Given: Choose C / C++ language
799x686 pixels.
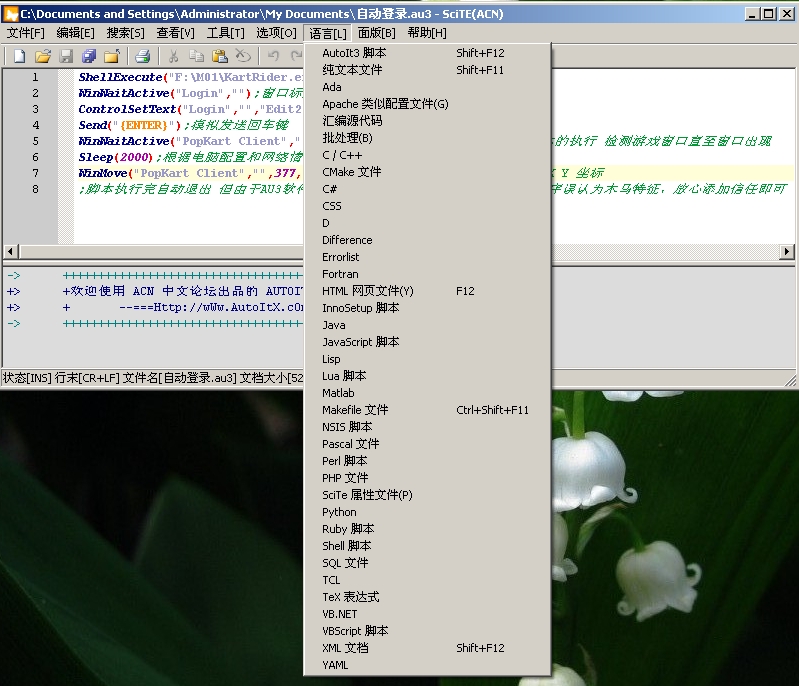Looking at the screenshot, I should tap(427, 155).
